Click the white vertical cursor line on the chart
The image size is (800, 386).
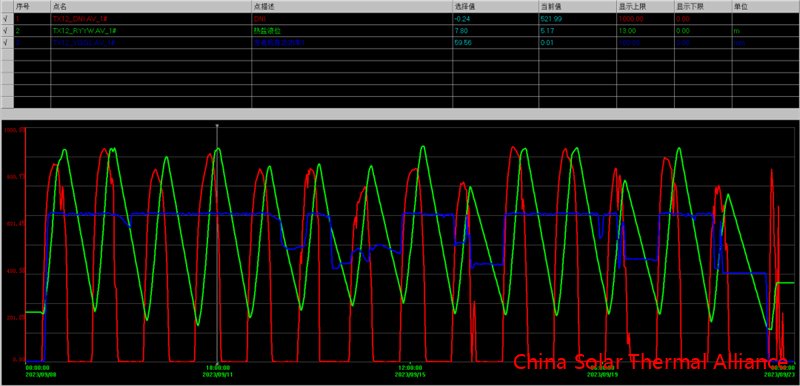click(x=217, y=243)
